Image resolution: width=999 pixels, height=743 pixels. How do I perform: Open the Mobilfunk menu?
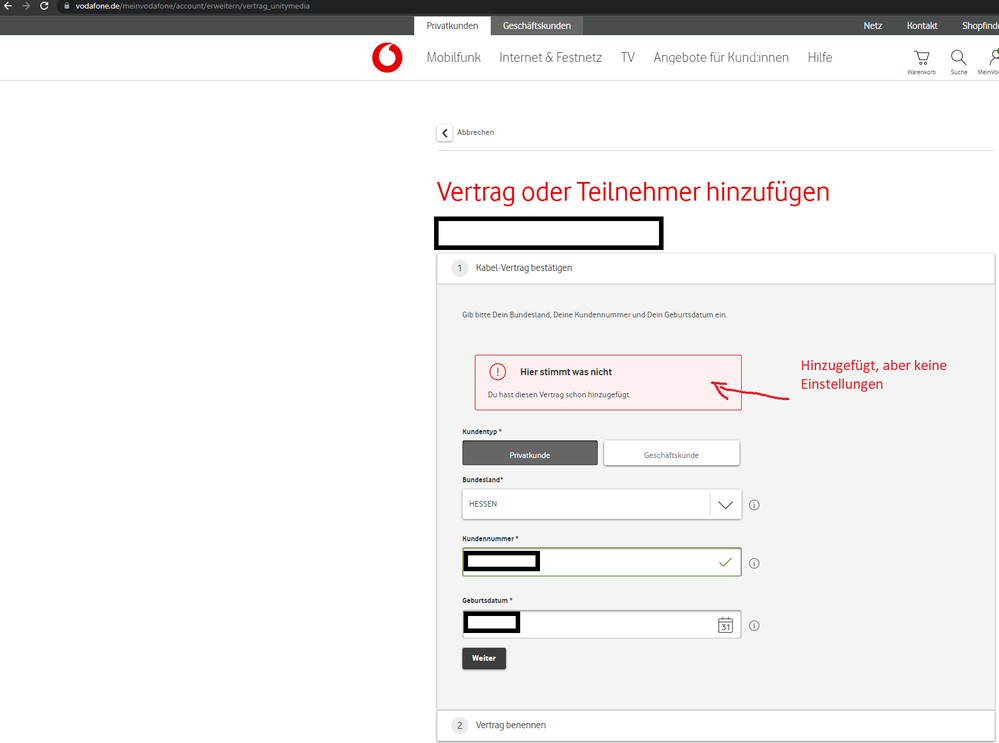tap(453, 57)
